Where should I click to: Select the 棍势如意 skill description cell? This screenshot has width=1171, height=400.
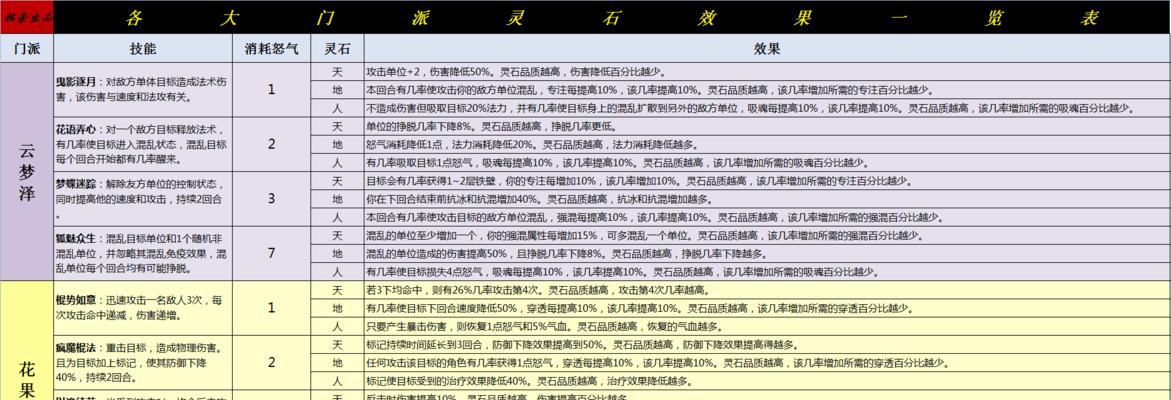coord(143,308)
